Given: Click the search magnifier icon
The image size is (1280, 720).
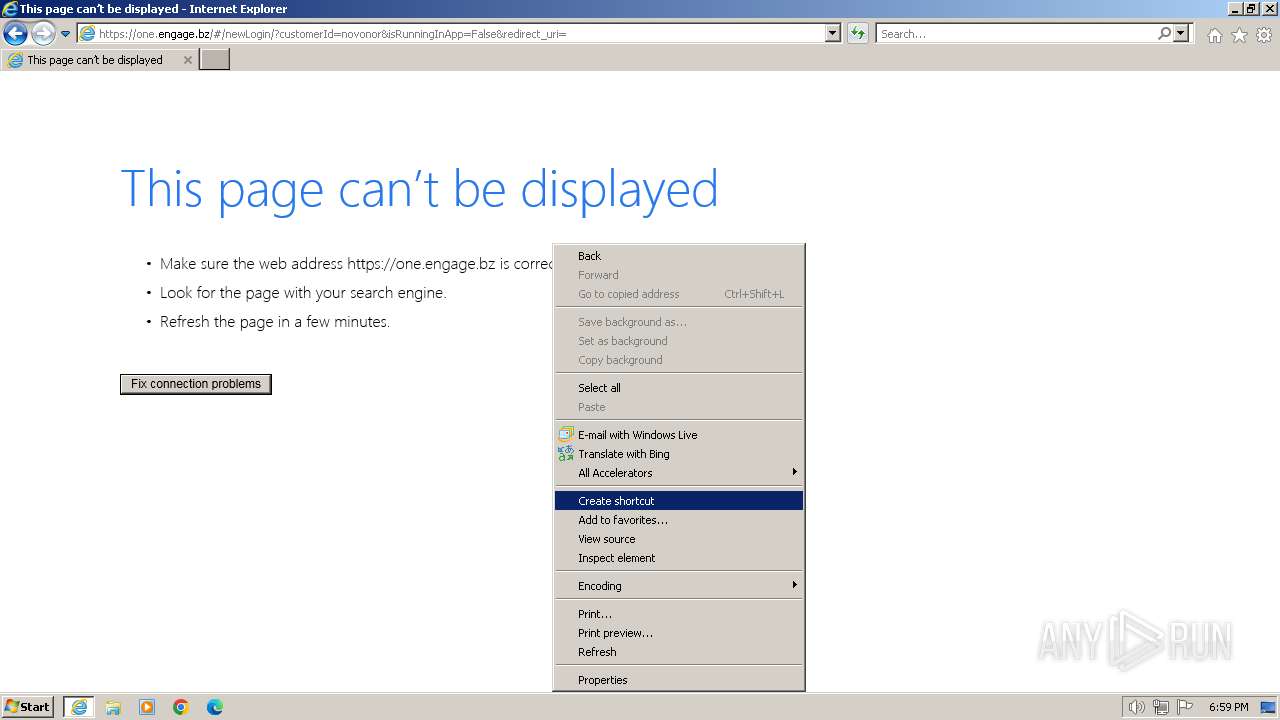Looking at the screenshot, I should (x=1164, y=33).
